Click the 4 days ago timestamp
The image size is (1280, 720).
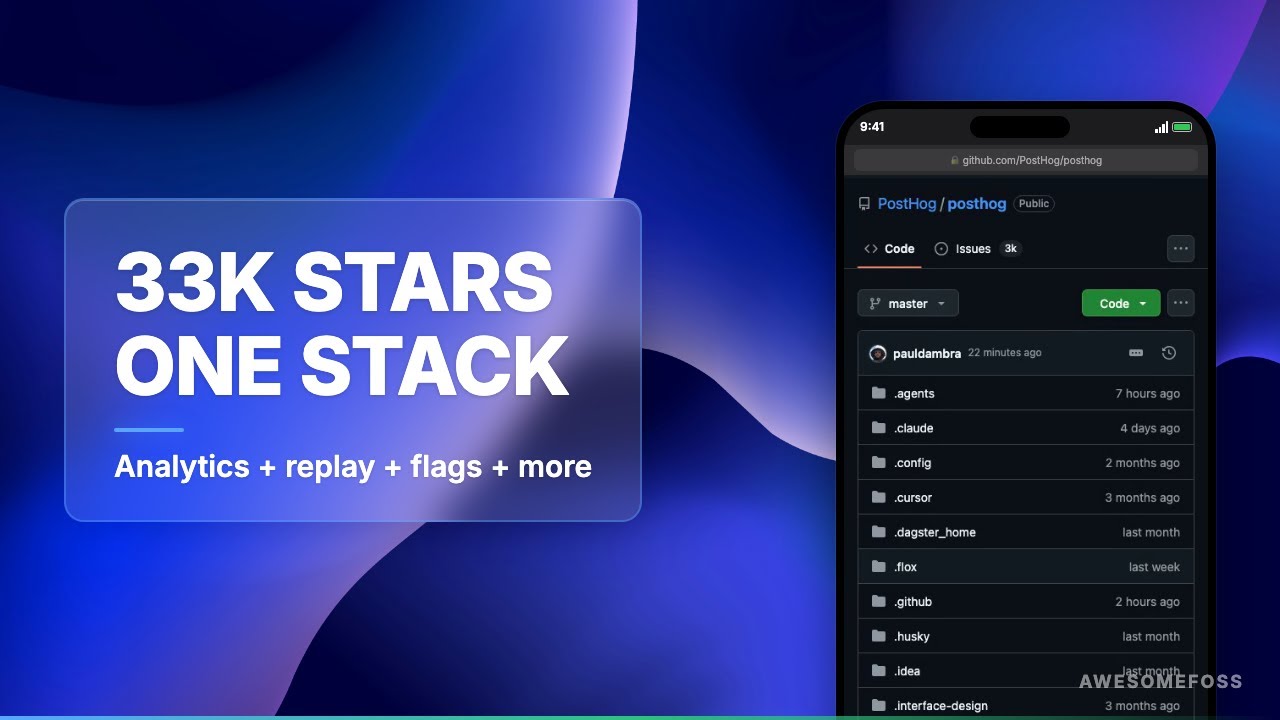1150,428
